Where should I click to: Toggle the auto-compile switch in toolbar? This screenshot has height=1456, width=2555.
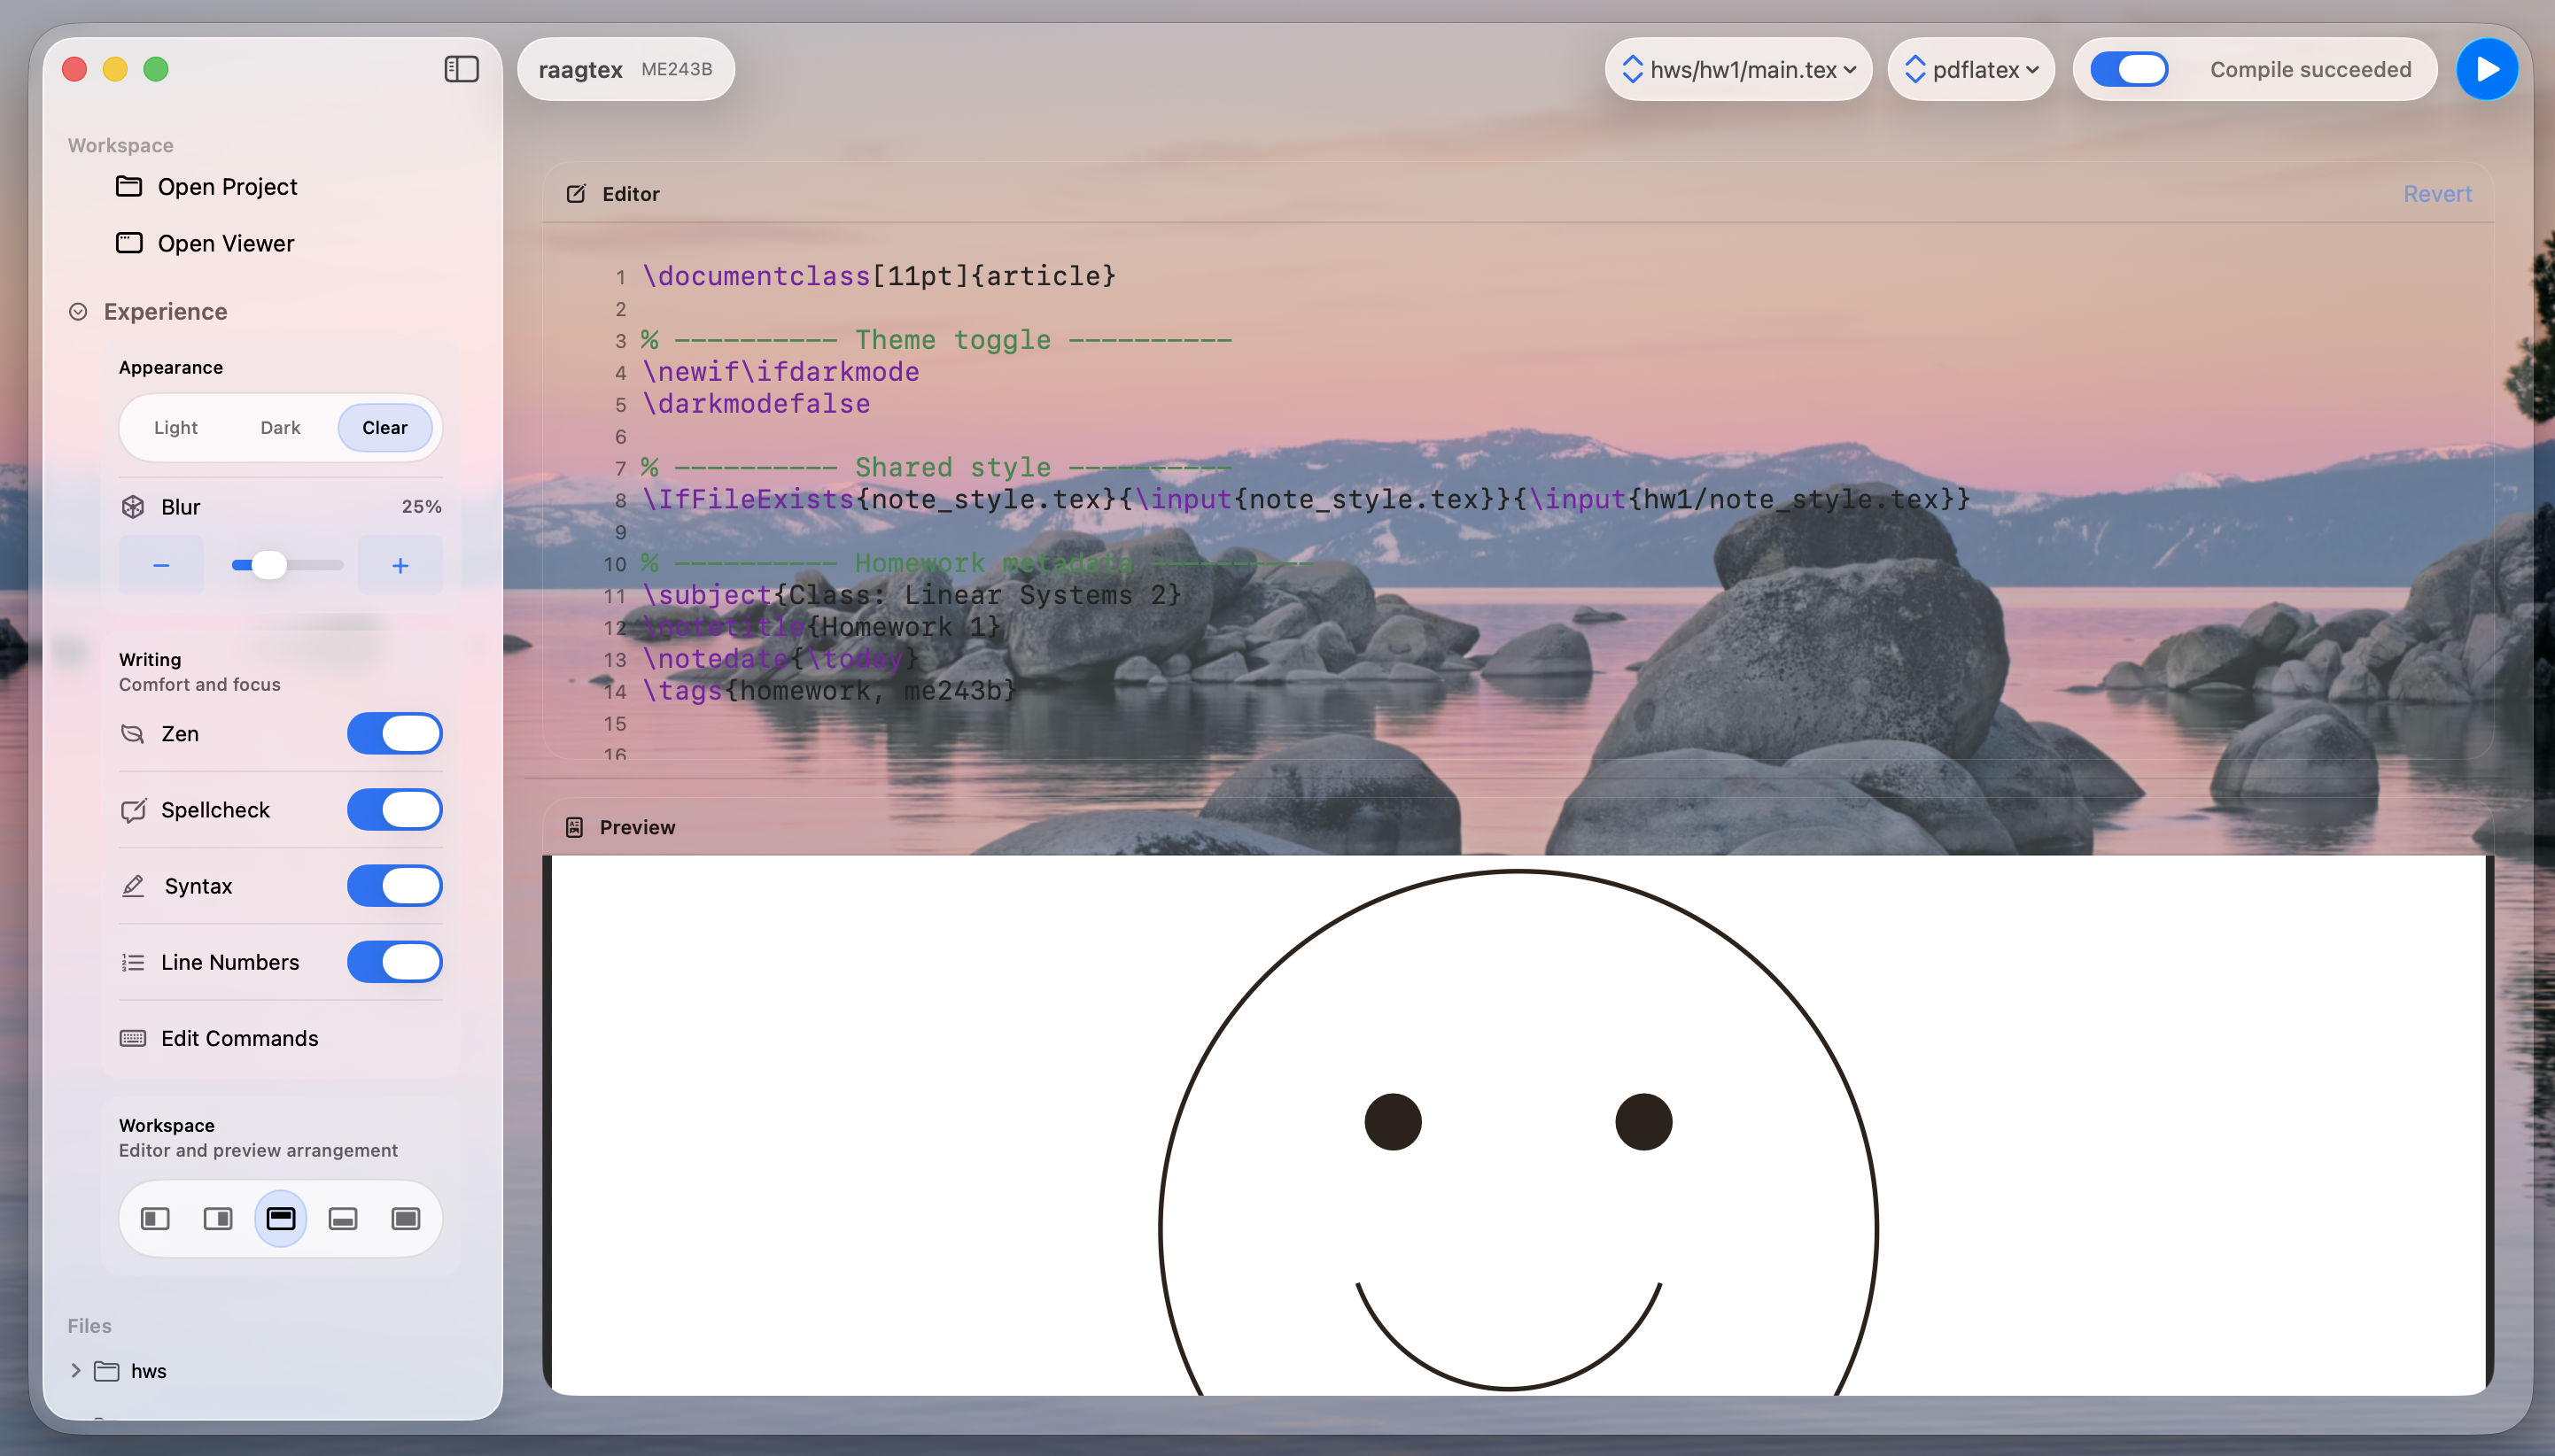tap(2129, 69)
